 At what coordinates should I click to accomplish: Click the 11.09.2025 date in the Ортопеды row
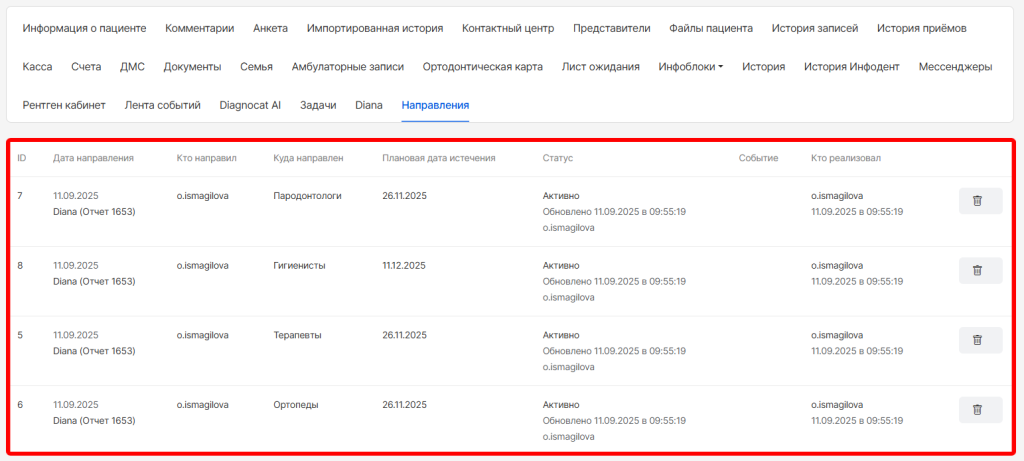click(76, 404)
